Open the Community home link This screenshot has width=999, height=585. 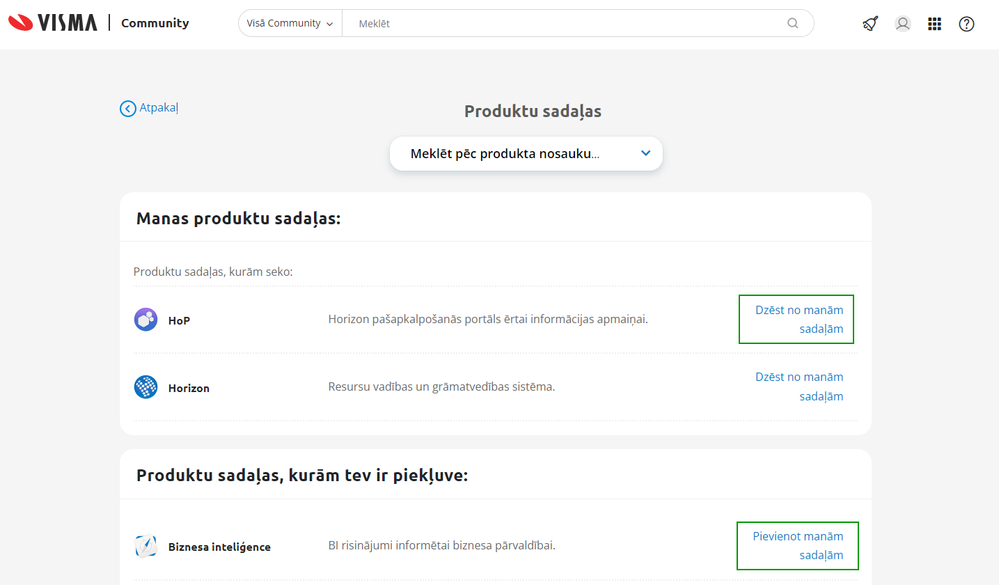(155, 23)
